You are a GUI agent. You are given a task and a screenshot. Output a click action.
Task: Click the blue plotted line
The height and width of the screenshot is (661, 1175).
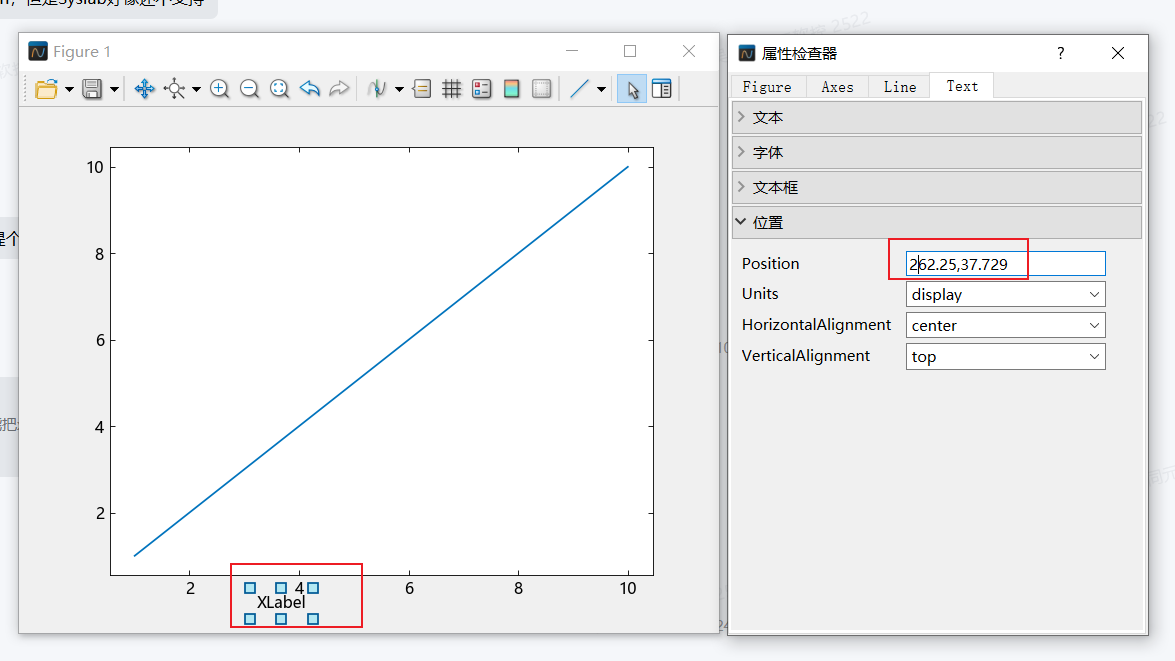(381, 361)
